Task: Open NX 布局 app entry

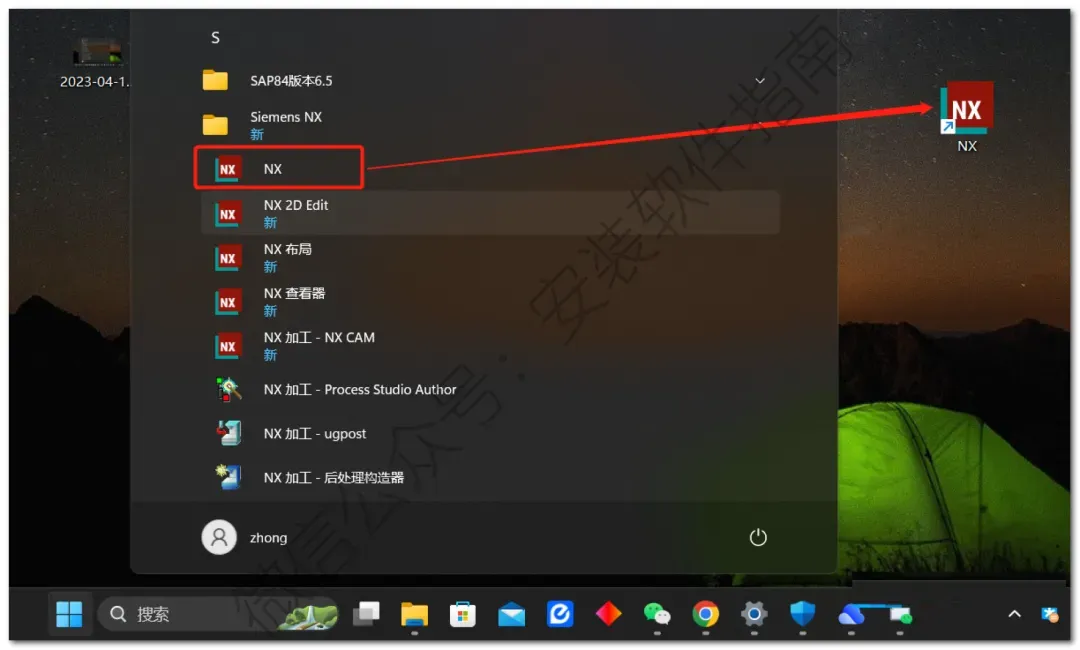Action: click(x=490, y=258)
